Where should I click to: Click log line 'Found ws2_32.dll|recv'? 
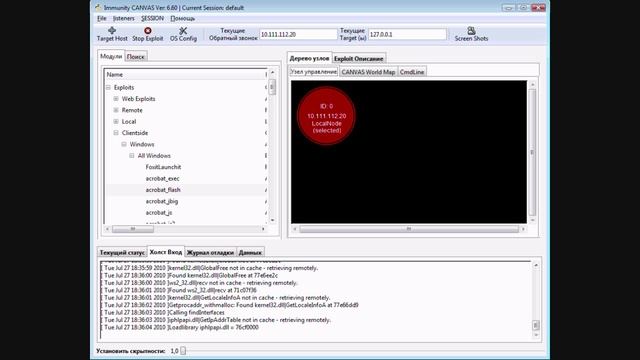tap(179, 290)
